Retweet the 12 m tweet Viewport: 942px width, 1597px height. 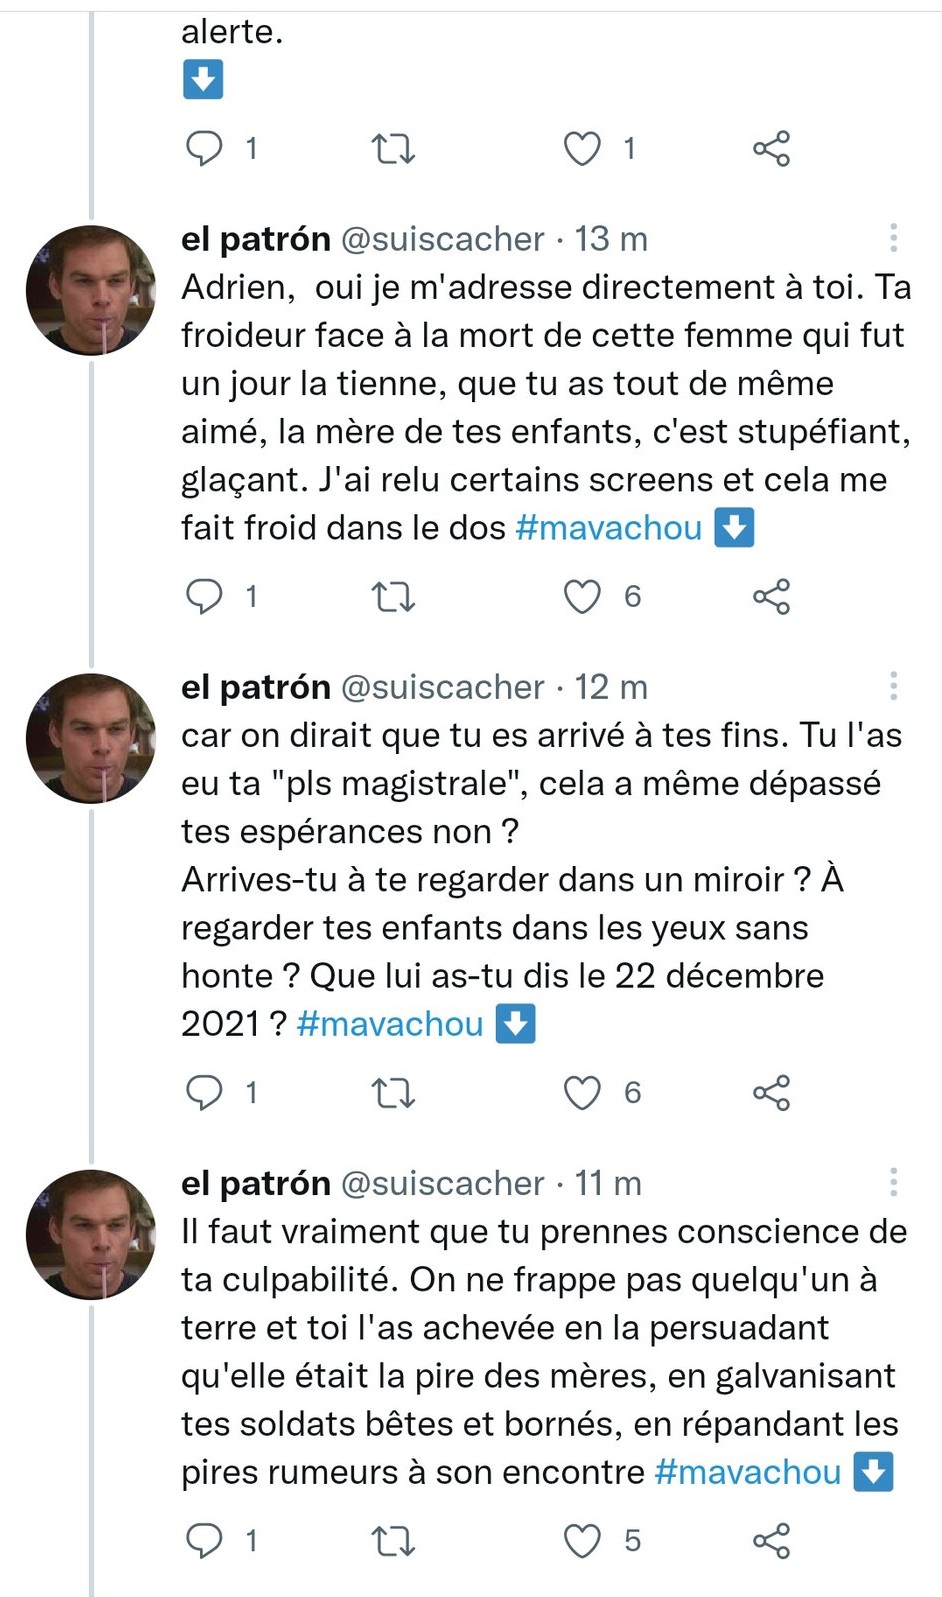393,1093
